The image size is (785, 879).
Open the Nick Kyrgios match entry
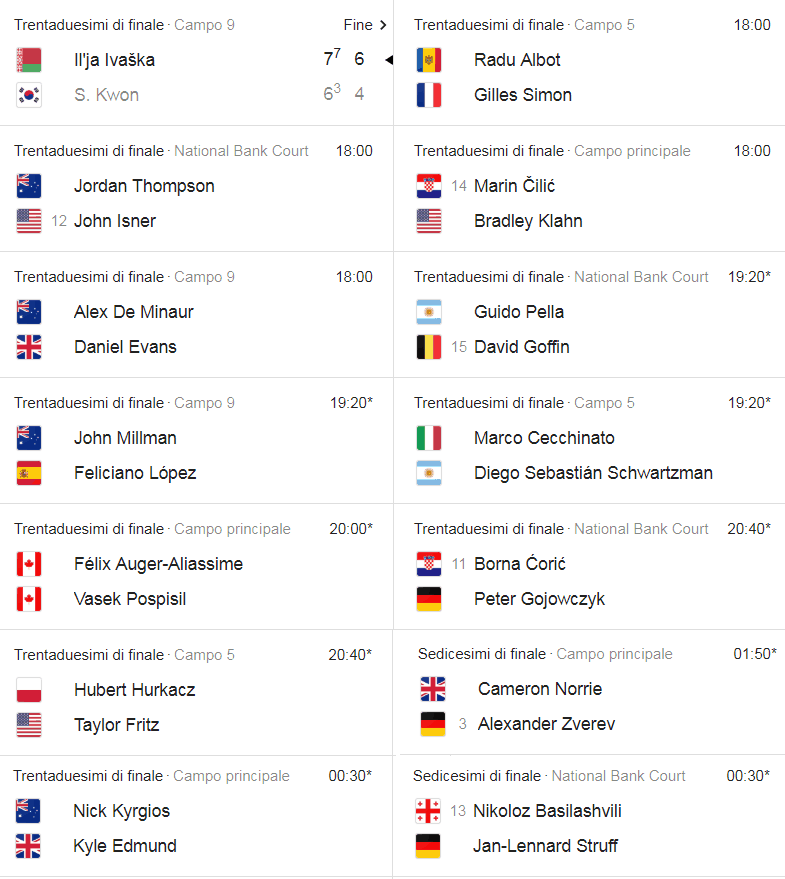[x=196, y=816]
